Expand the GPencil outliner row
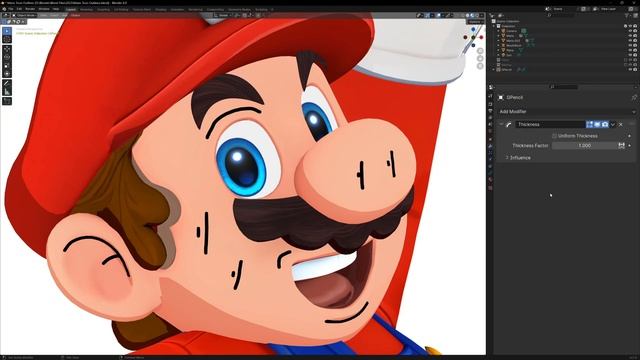Image resolution: width=640 pixels, height=360 pixels. click(x=494, y=69)
